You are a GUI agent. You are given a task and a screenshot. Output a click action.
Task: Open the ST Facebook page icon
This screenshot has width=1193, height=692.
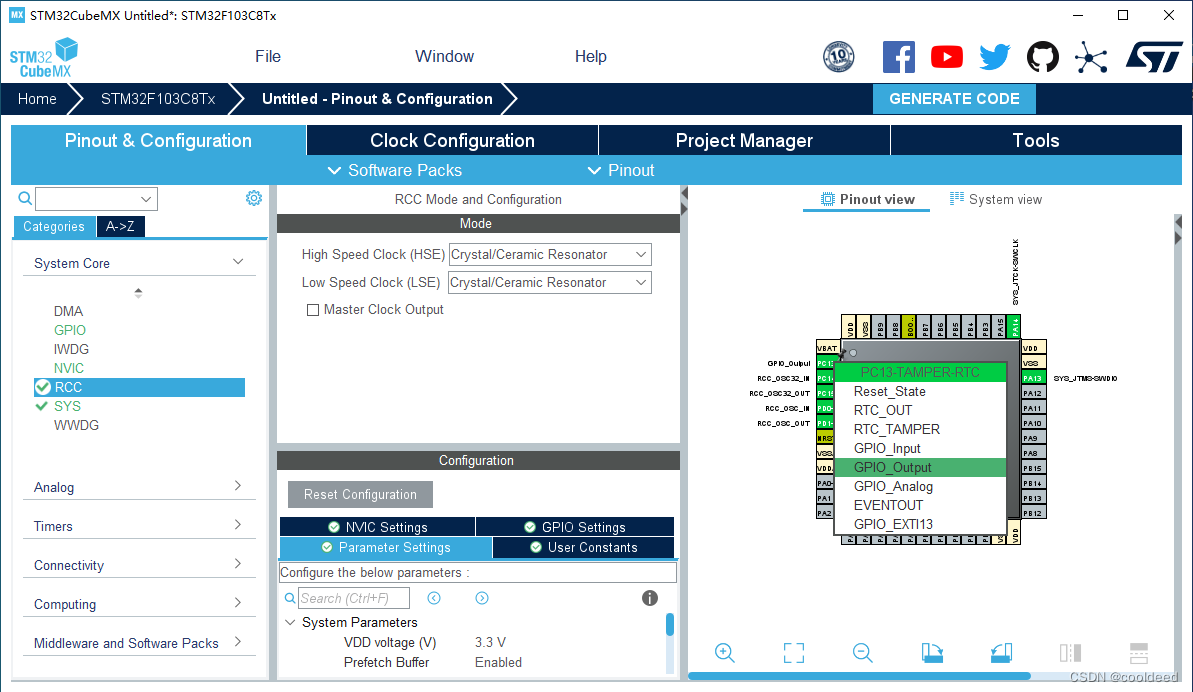pyautogui.click(x=899, y=57)
